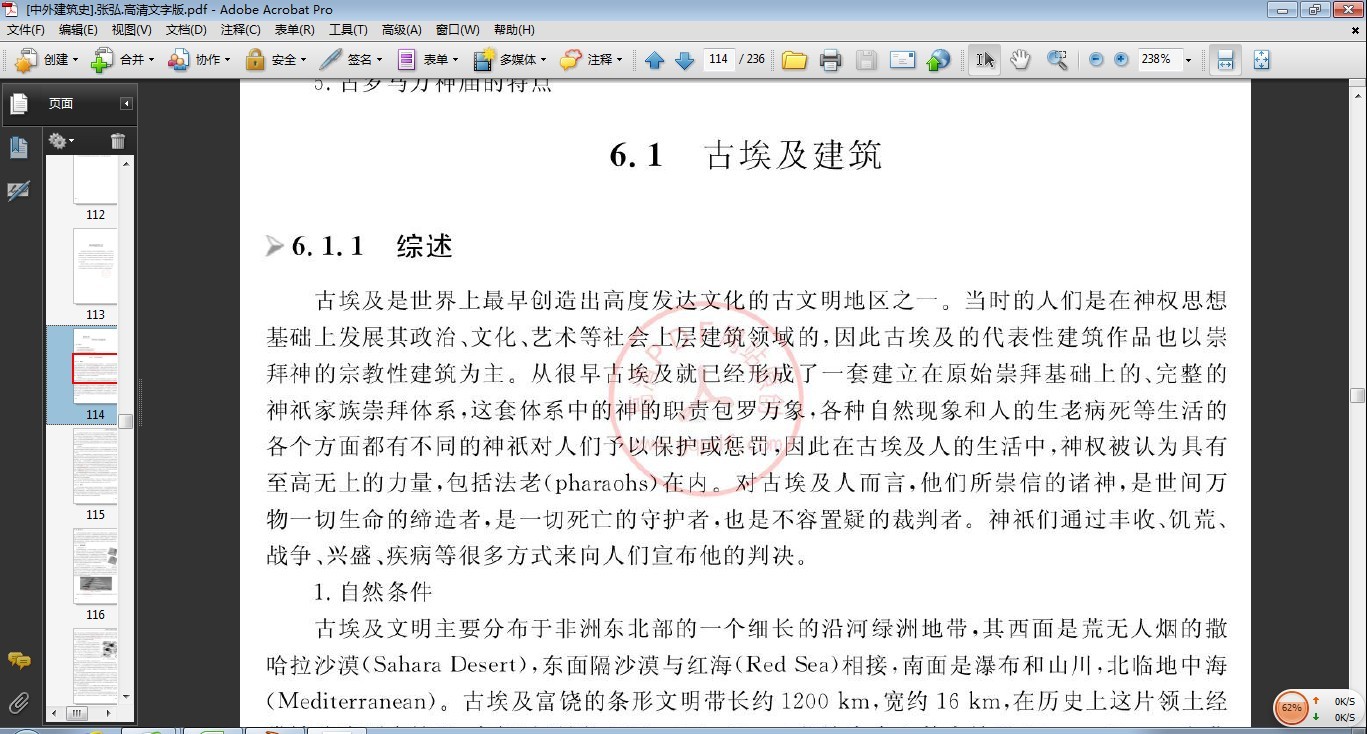Open the 文件(F) menu
This screenshot has width=1367, height=734.
[x=26, y=30]
